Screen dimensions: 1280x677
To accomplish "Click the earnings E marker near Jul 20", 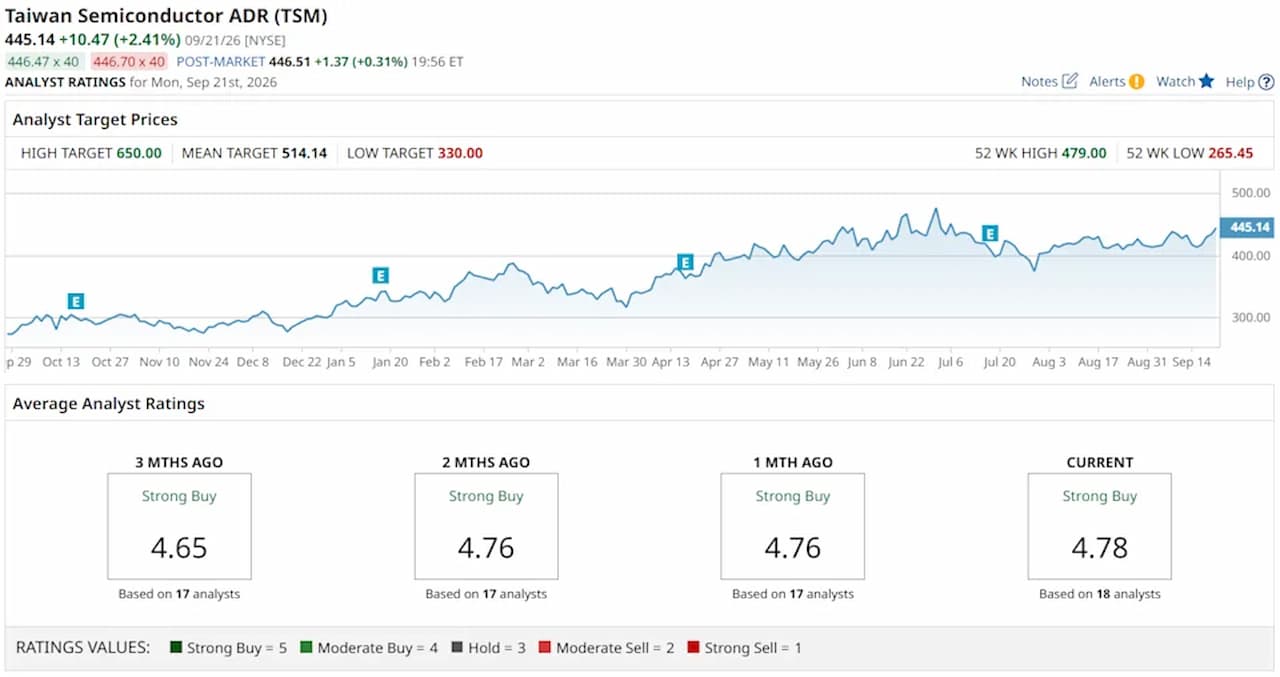I will tap(990, 233).
